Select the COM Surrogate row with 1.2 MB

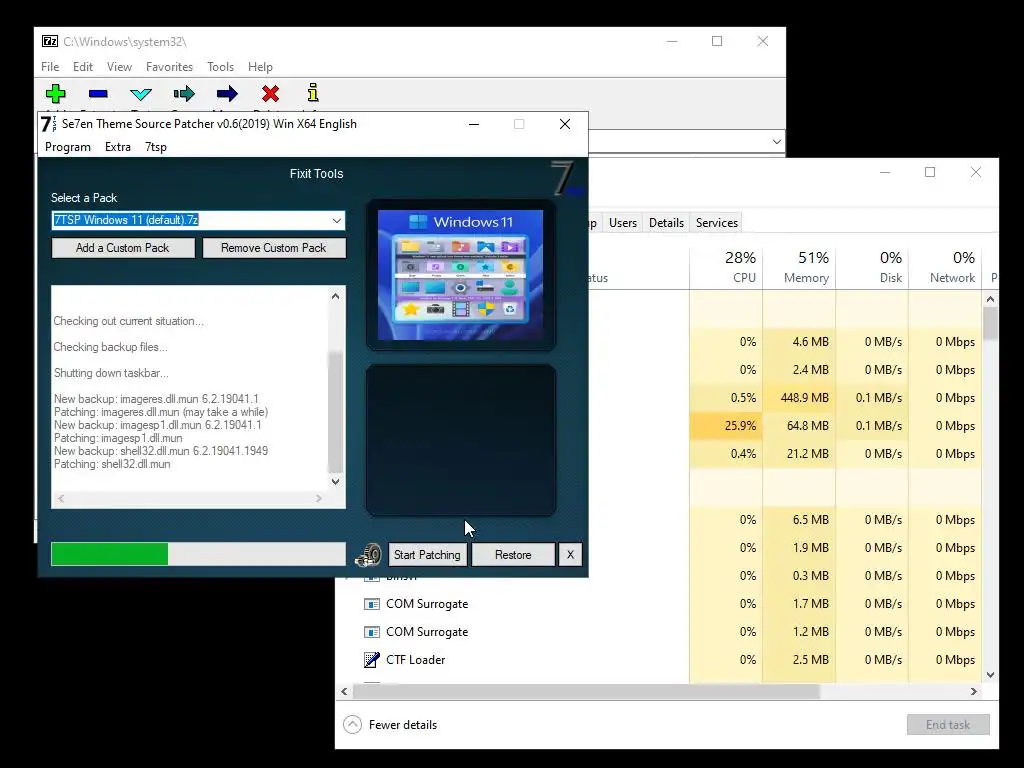(659, 632)
